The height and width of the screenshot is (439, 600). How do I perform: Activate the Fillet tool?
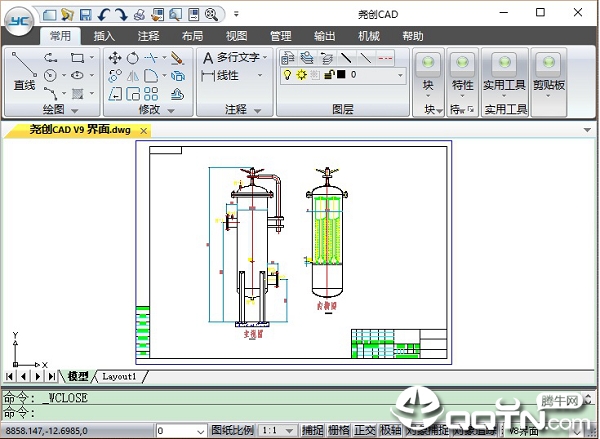pos(151,76)
